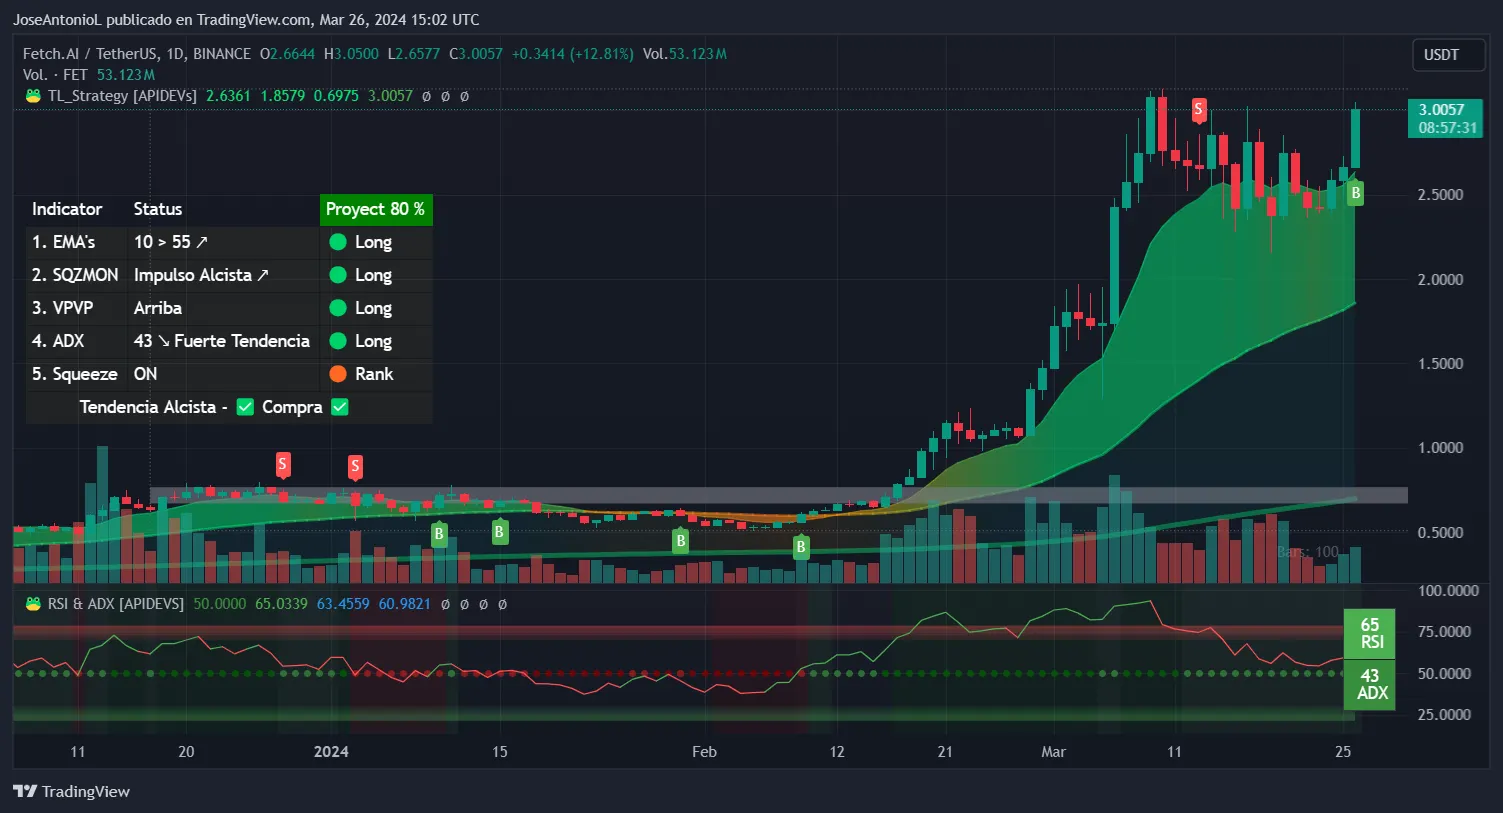
Task: Click the RSI & ADX indicator frog icon
Action: pyautogui.click(x=33, y=604)
